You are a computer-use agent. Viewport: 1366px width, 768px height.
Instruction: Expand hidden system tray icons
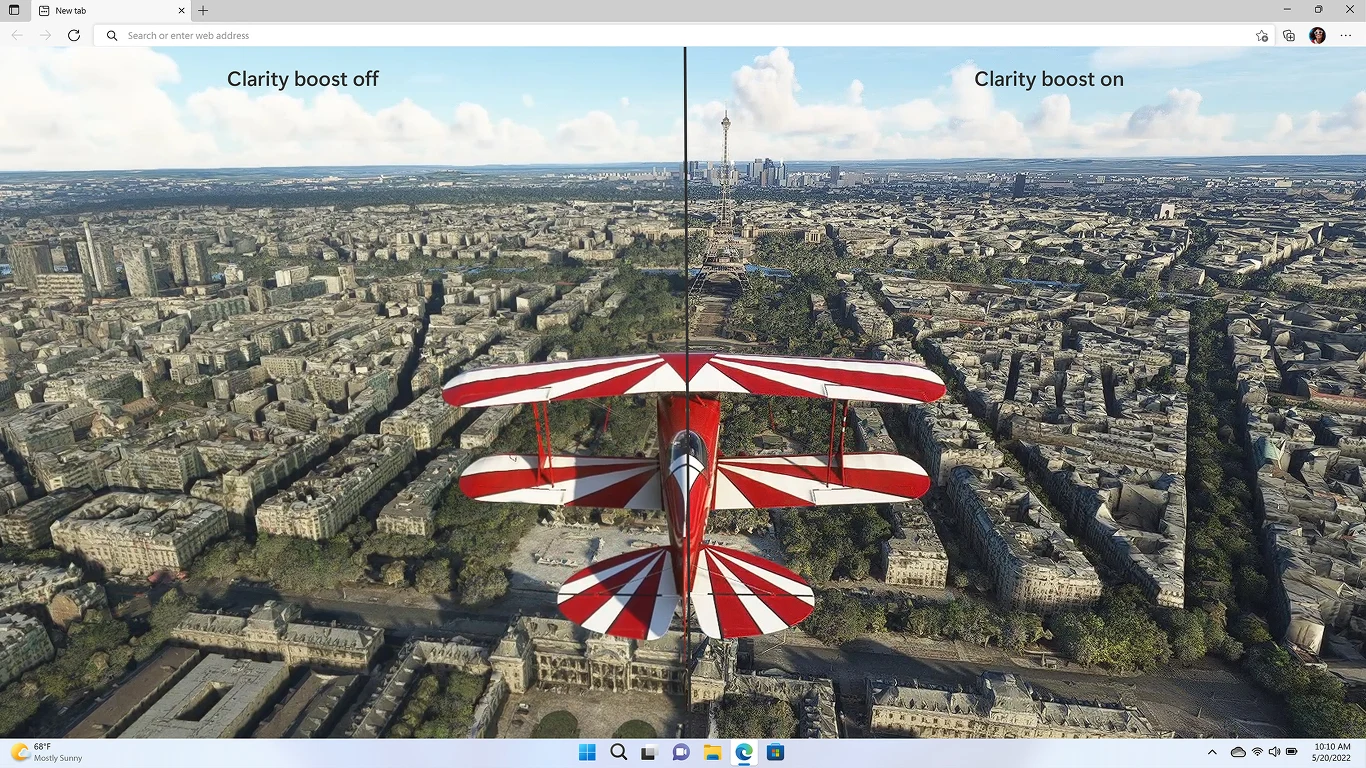click(1212, 752)
